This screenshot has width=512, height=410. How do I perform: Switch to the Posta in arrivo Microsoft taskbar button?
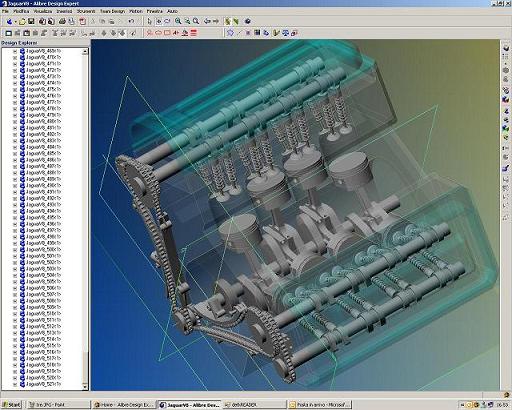pos(320,405)
